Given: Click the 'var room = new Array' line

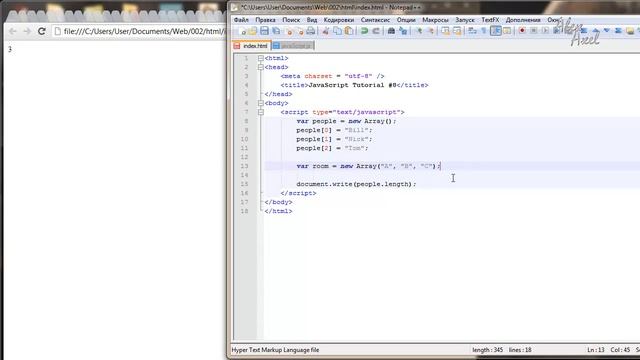Looking at the screenshot, I should 368,166.
